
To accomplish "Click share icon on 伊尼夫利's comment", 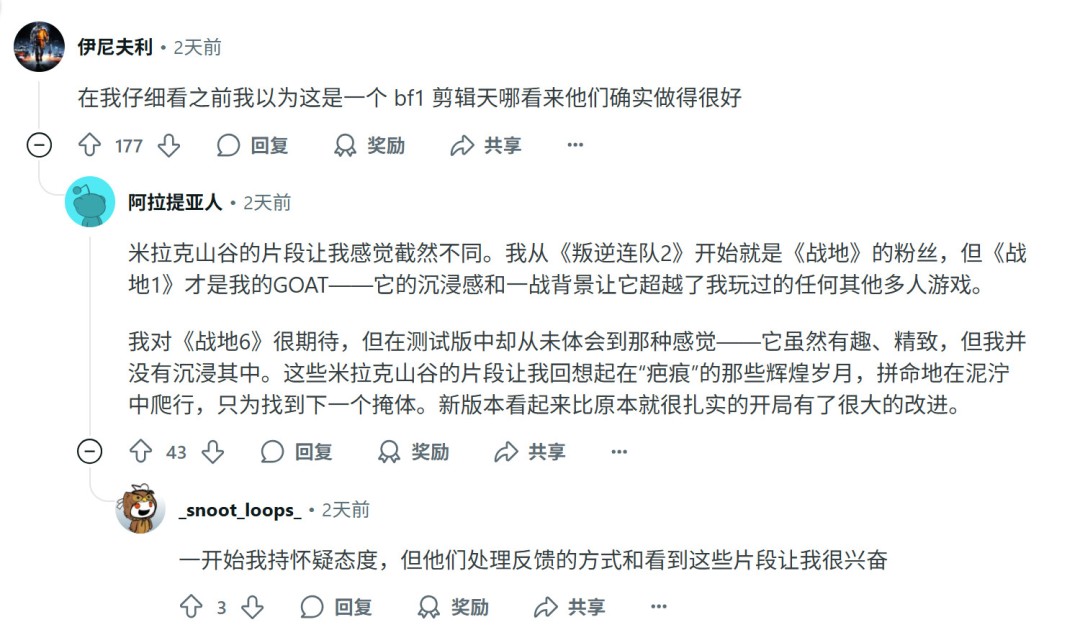I will [x=462, y=146].
